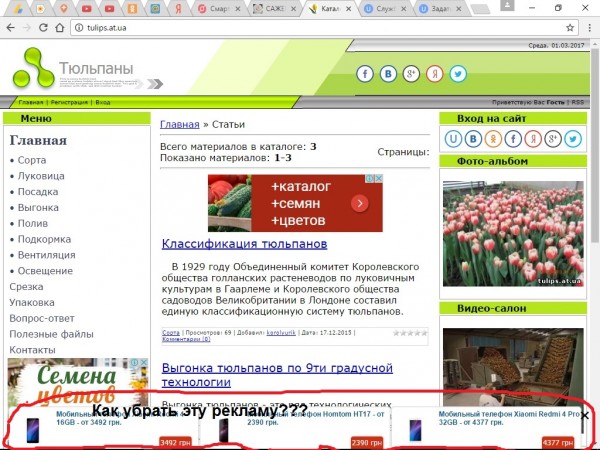This screenshot has width=600, height=450.
Task: Open Вопрос-ответ in left menu
Action: tap(42, 318)
